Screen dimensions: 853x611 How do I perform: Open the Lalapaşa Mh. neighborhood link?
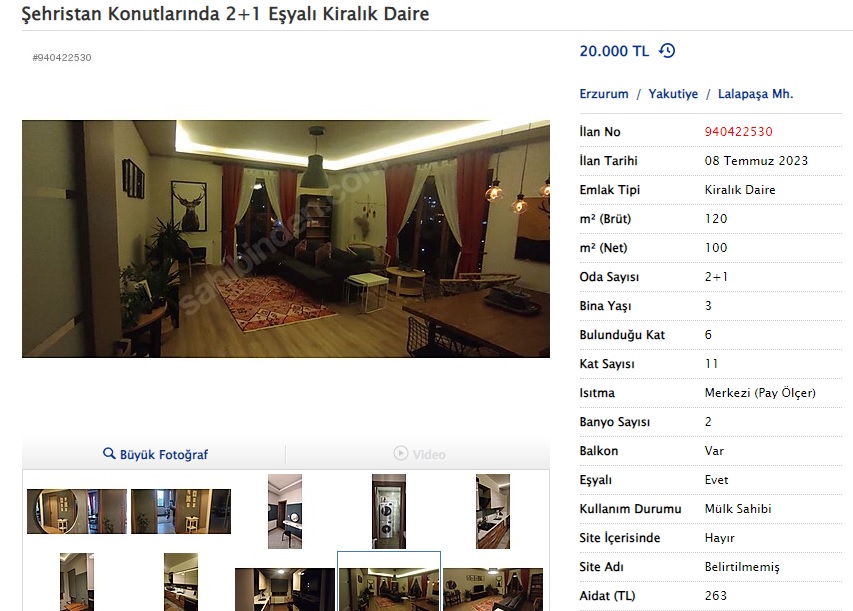click(x=756, y=94)
